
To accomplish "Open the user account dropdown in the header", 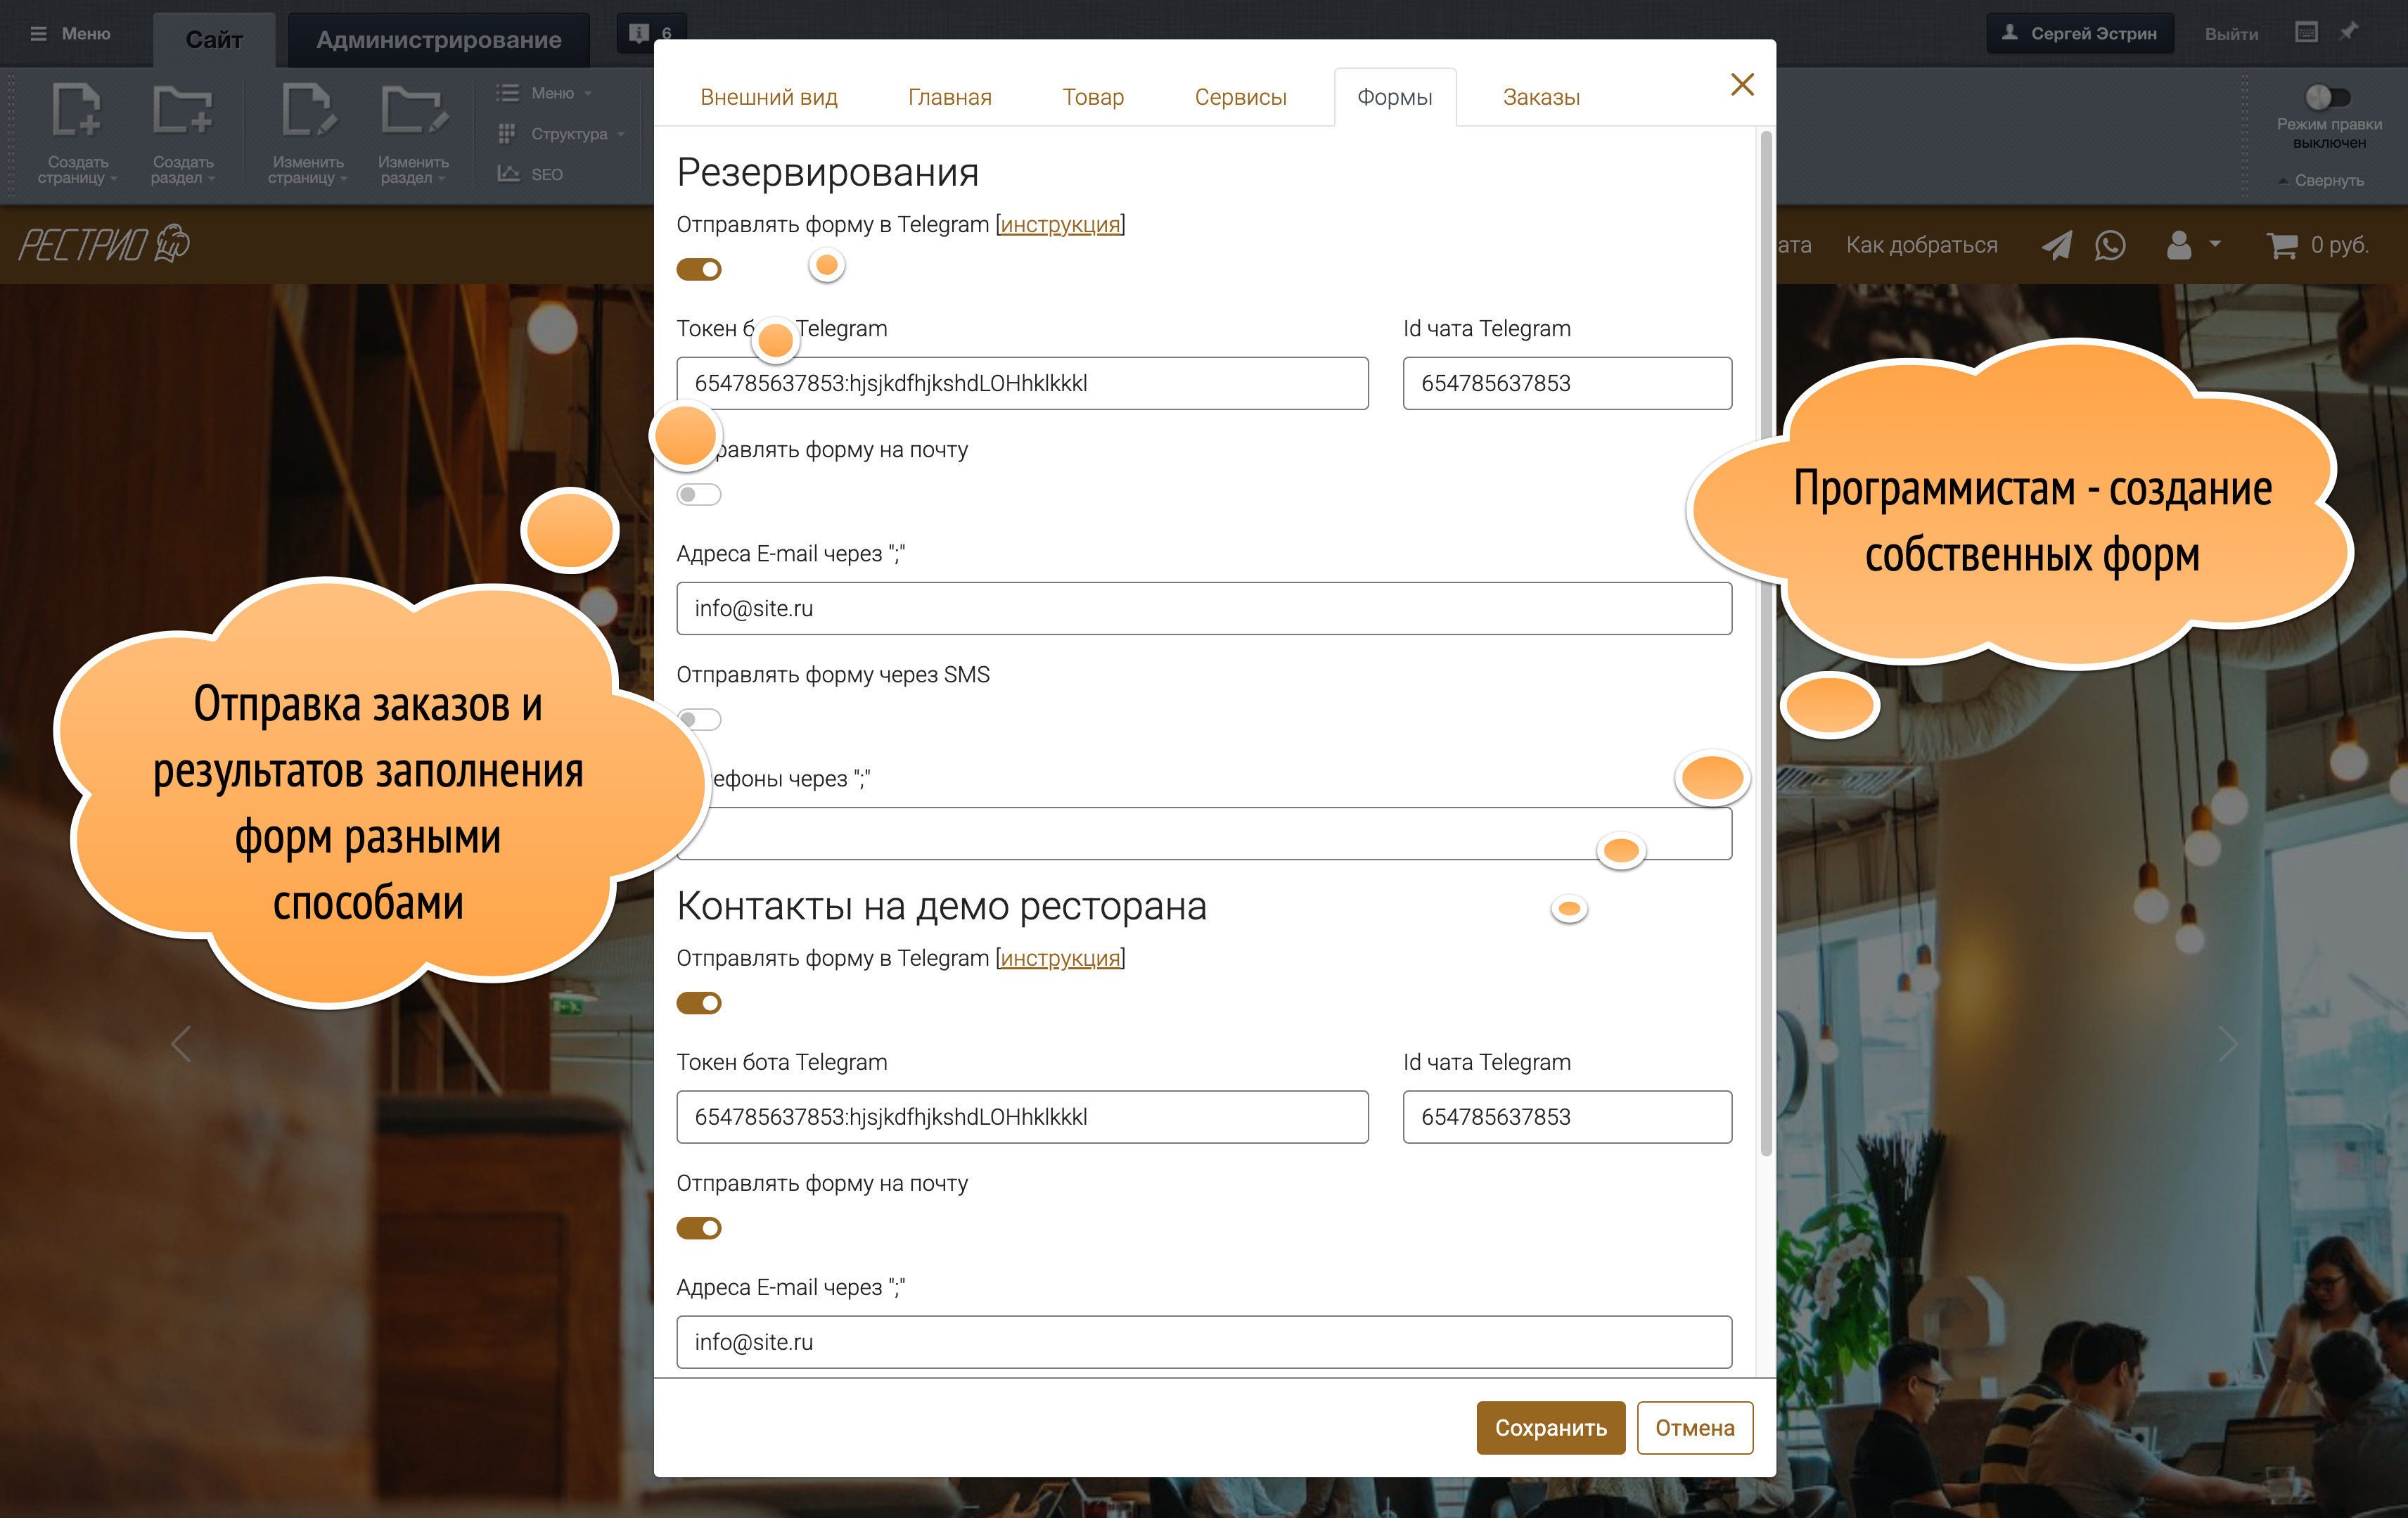I will 2191,245.
